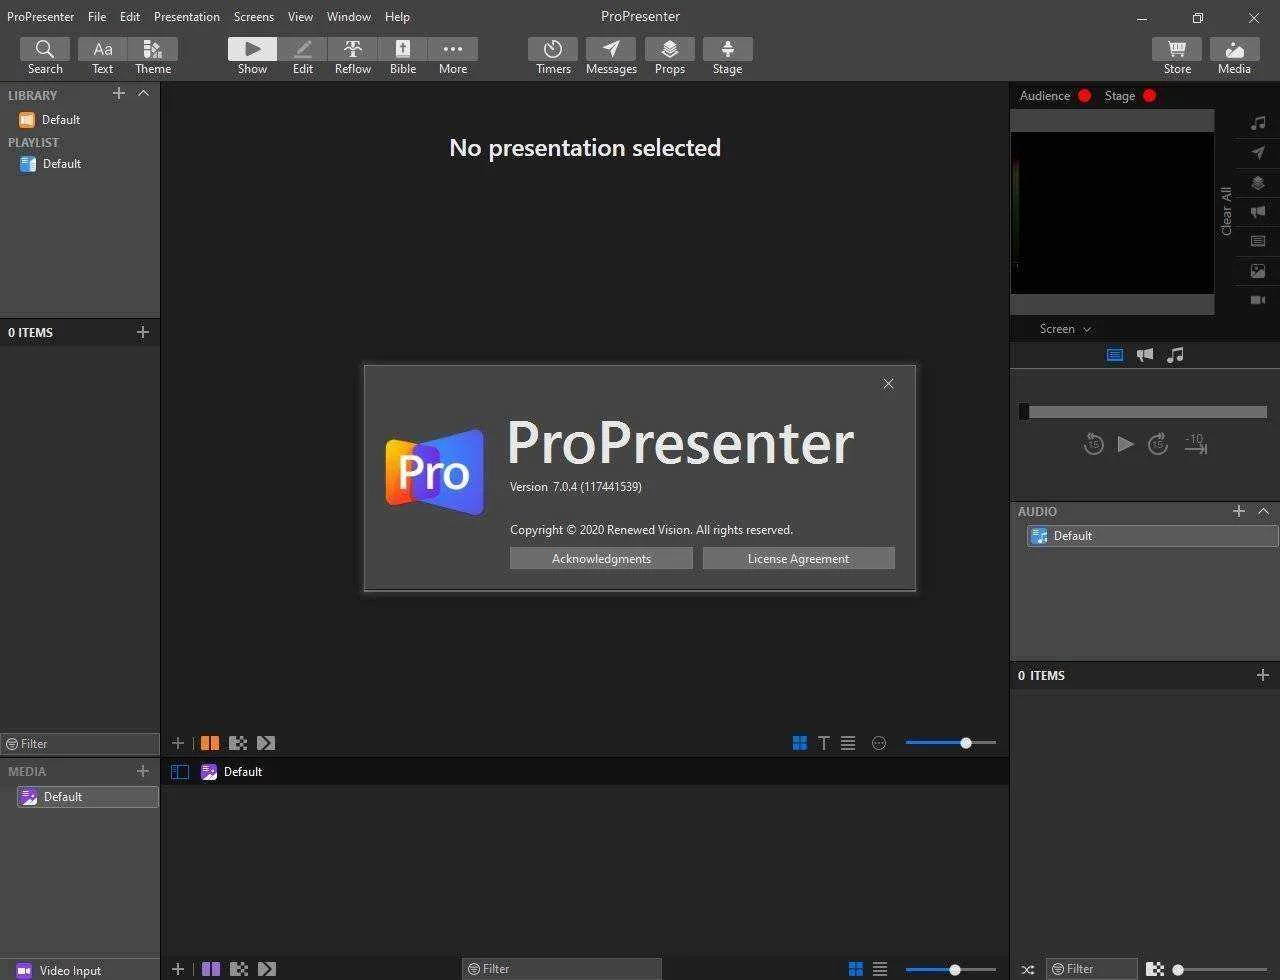The height and width of the screenshot is (980, 1280).
Task: Clear messages layer paper plane icon
Action: coord(1258,153)
